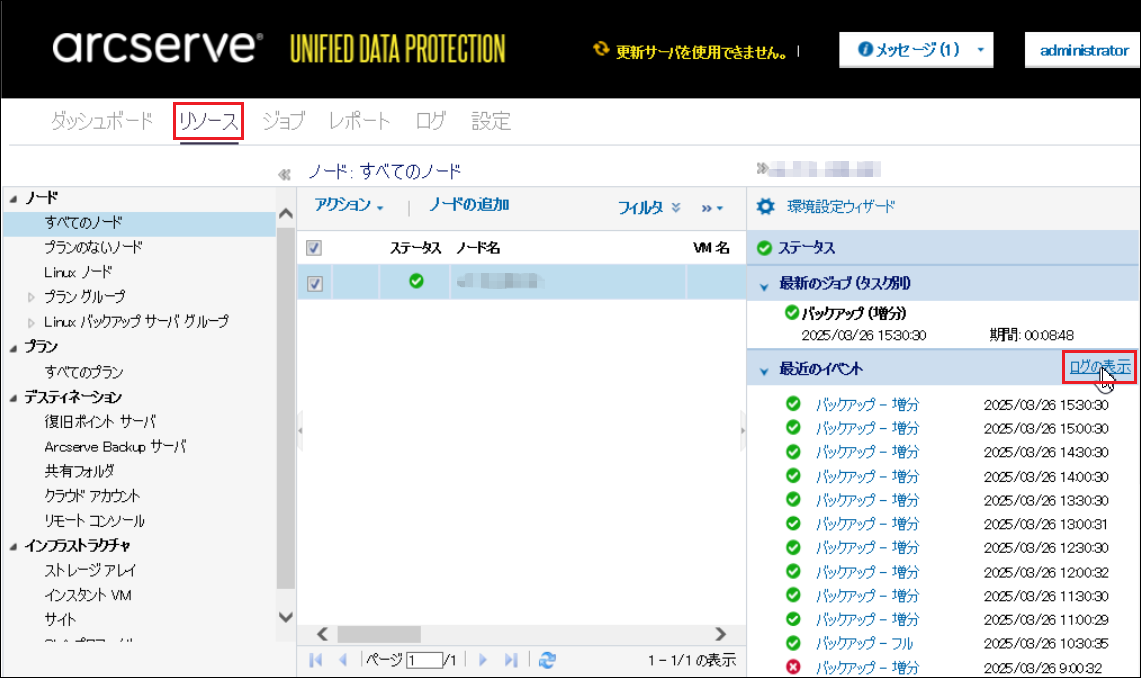The image size is (1141, 678).
Task: Expand Linux バックアップ サーバ グループ
Action: pos(31,322)
